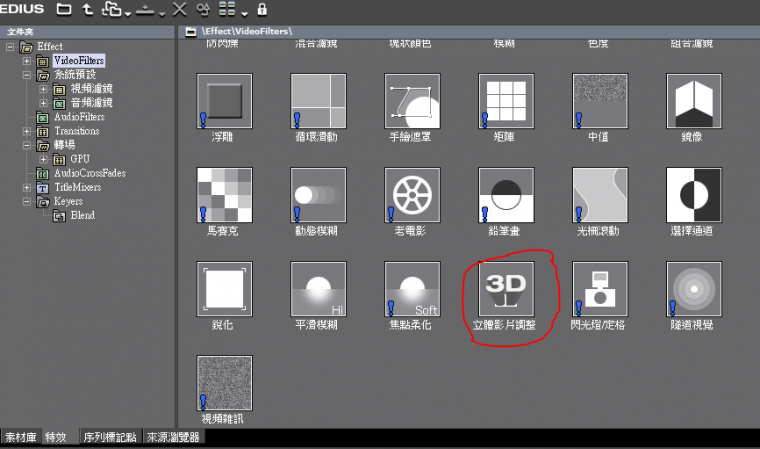This screenshot has width=760, height=449.
Task: Select the 老電影 old movie filter
Action: coord(412,195)
